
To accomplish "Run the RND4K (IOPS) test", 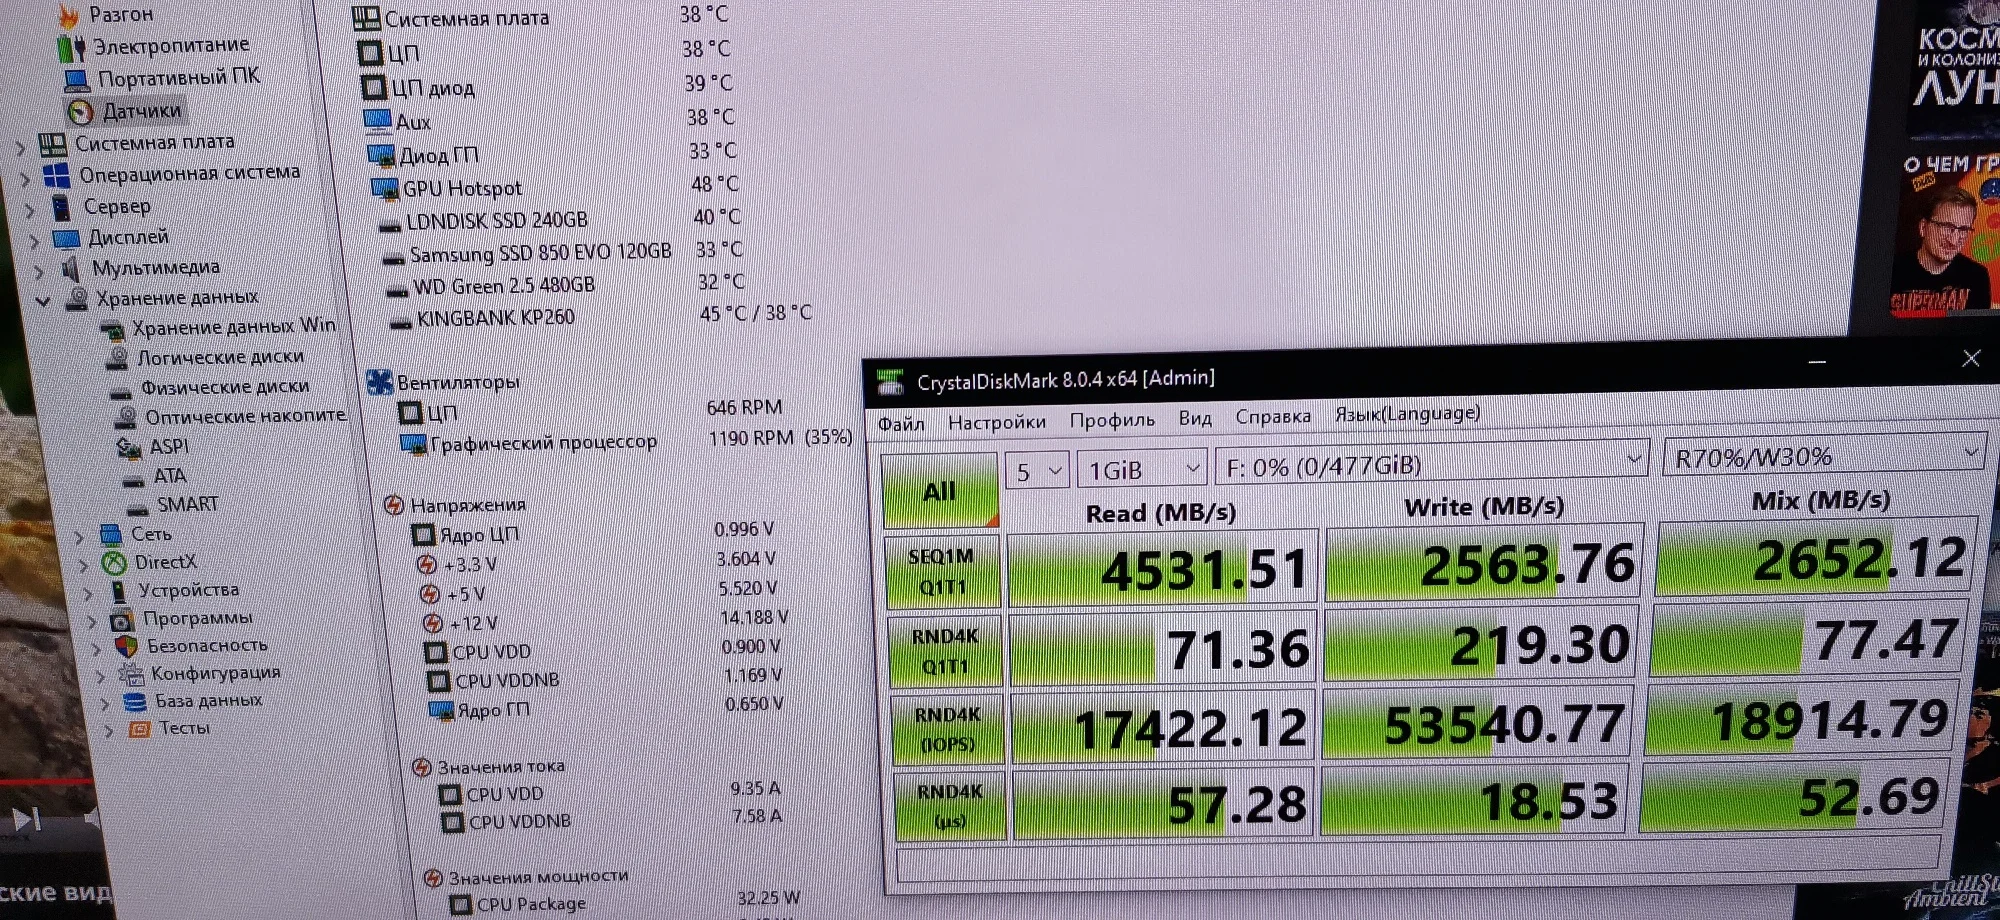I will 948,729.
